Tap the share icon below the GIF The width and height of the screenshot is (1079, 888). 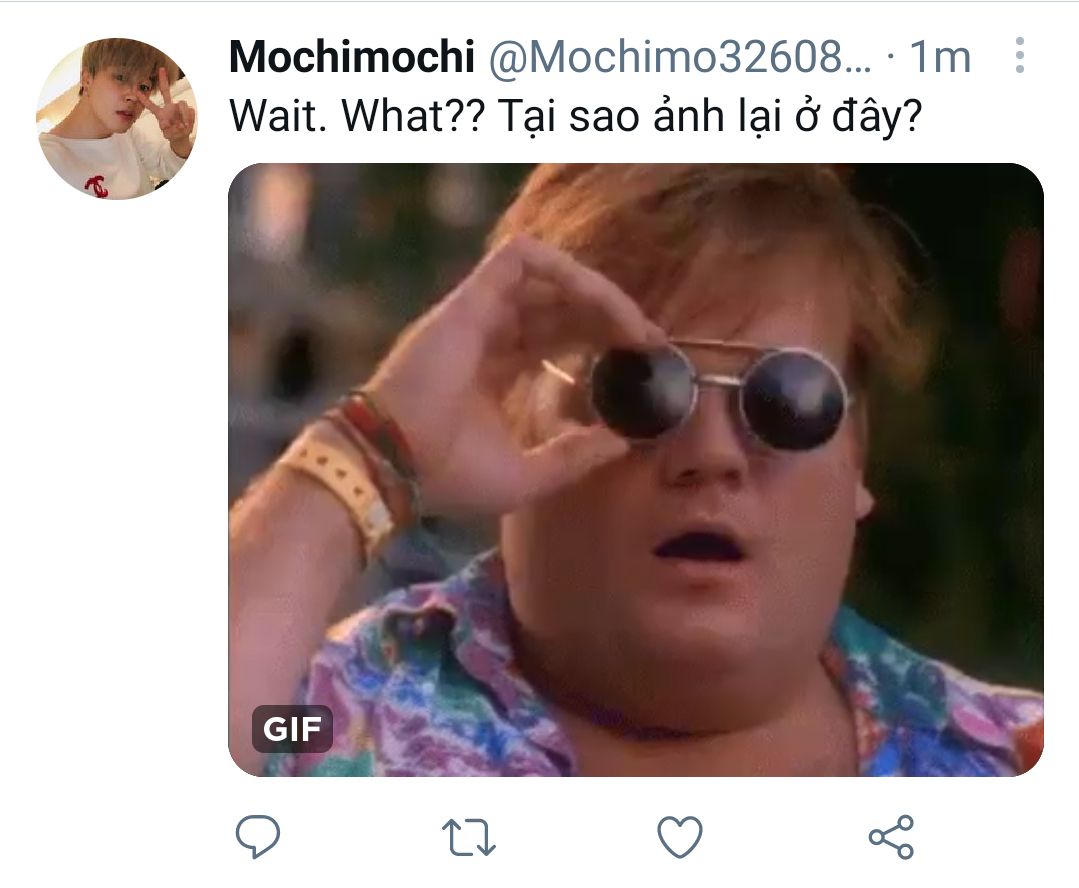891,836
